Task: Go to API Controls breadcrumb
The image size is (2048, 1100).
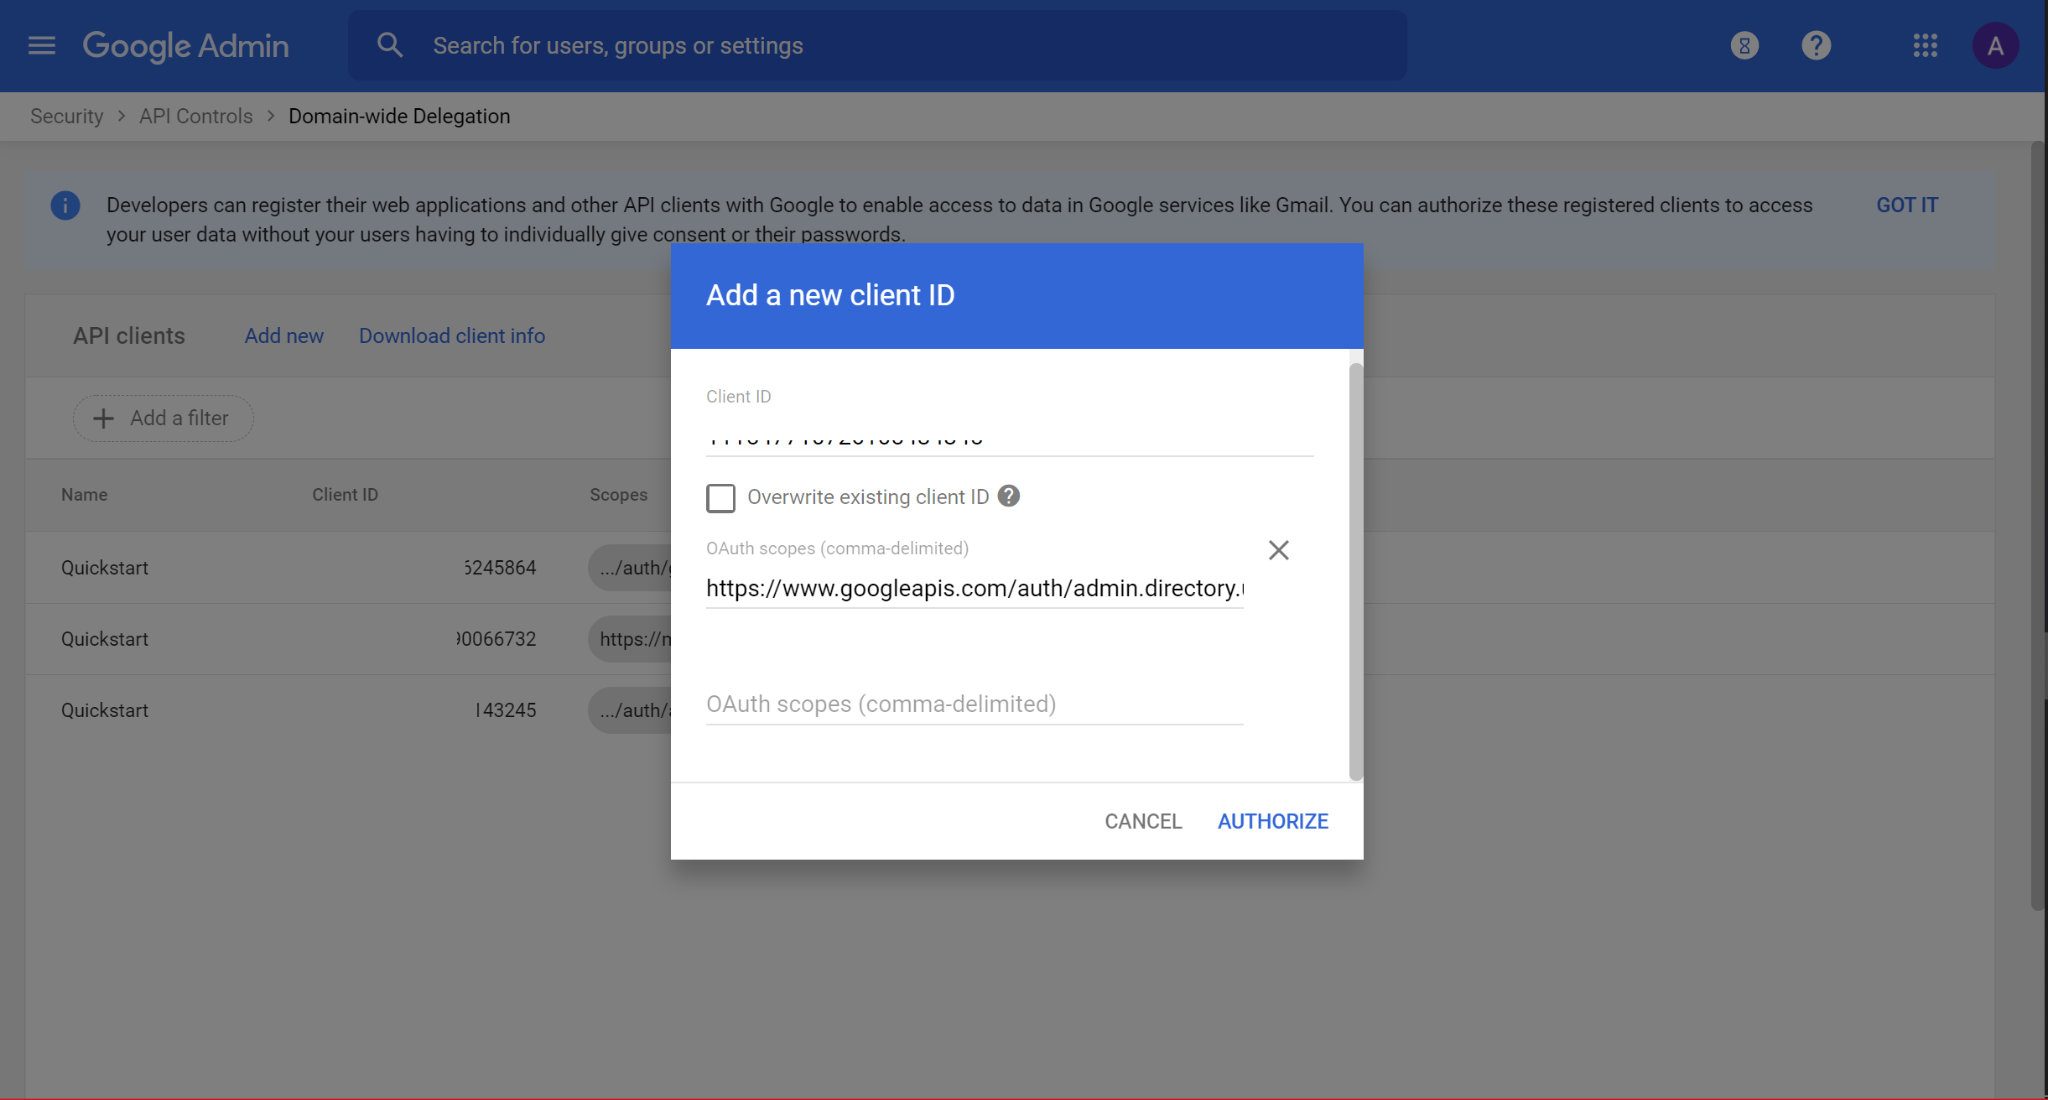Action: click(x=196, y=116)
